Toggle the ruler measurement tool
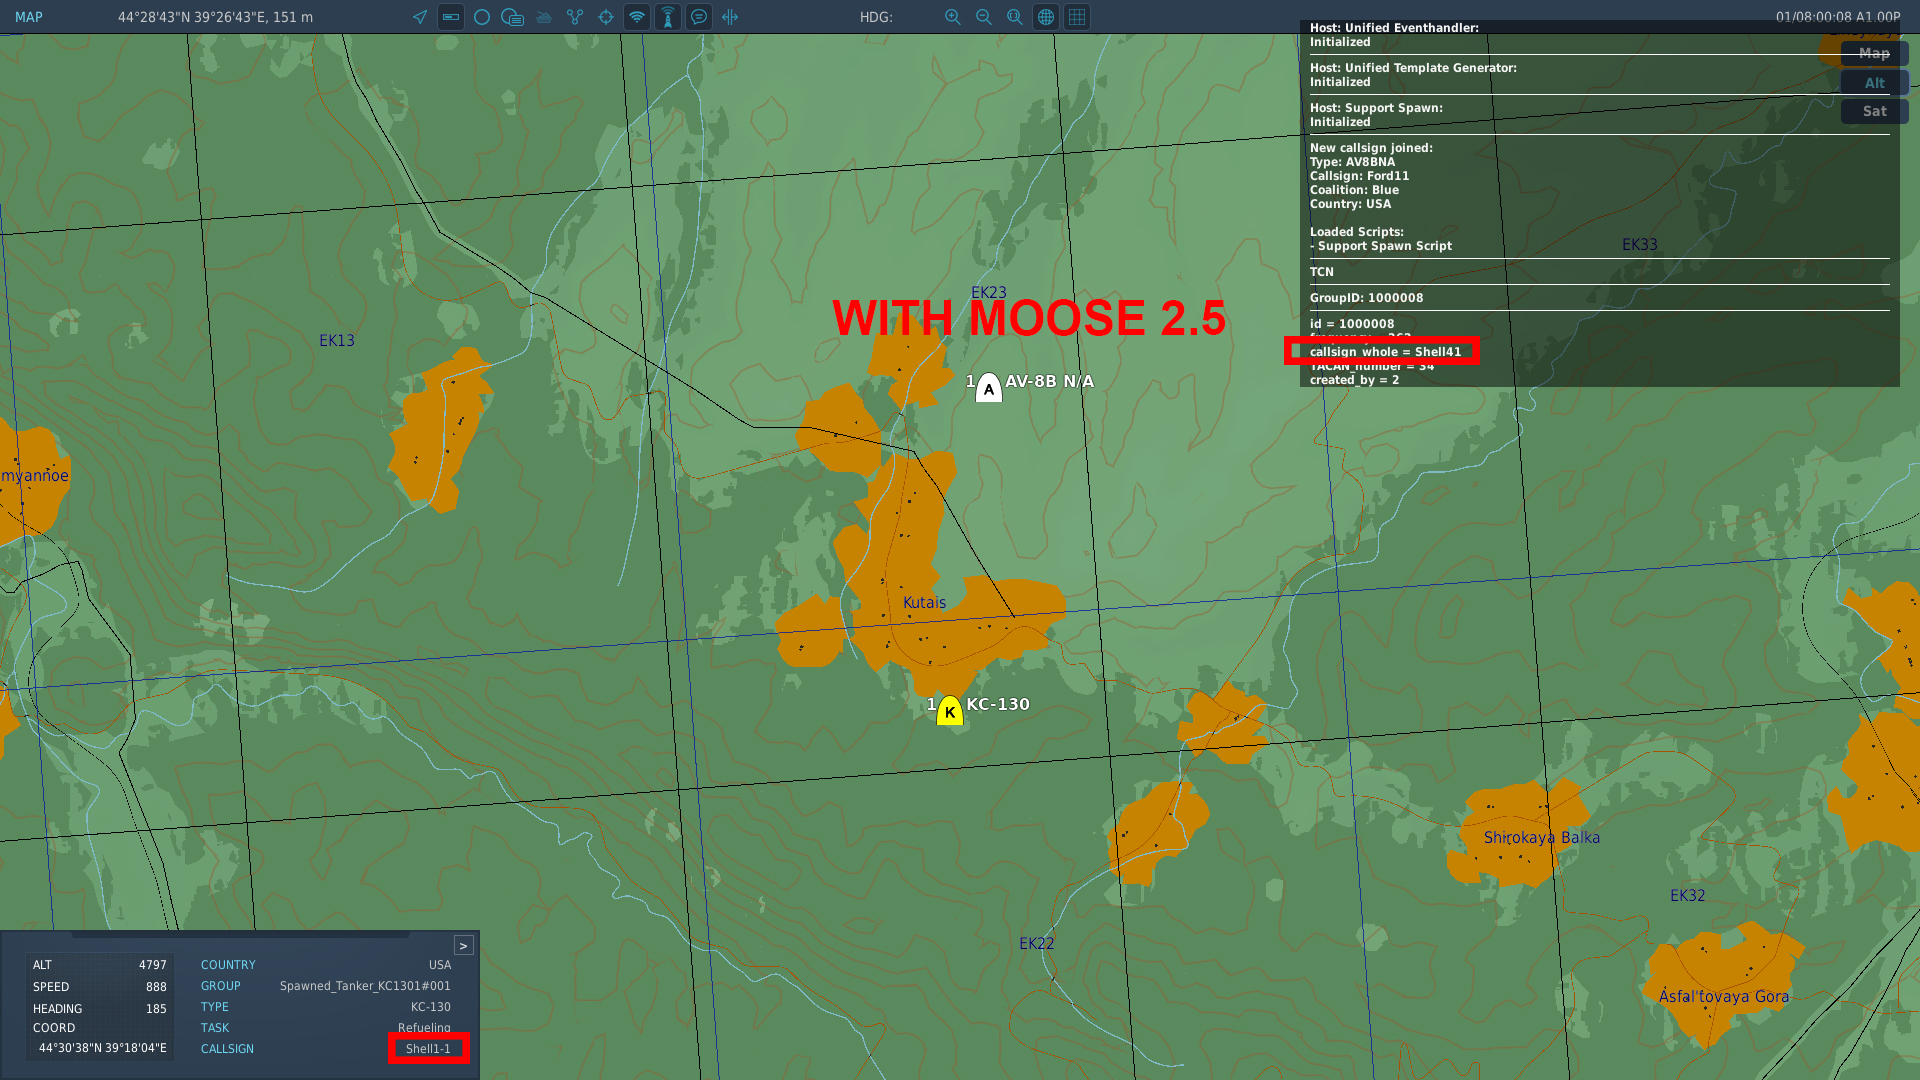Image resolution: width=1920 pixels, height=1080 pixels. (450, 17)
